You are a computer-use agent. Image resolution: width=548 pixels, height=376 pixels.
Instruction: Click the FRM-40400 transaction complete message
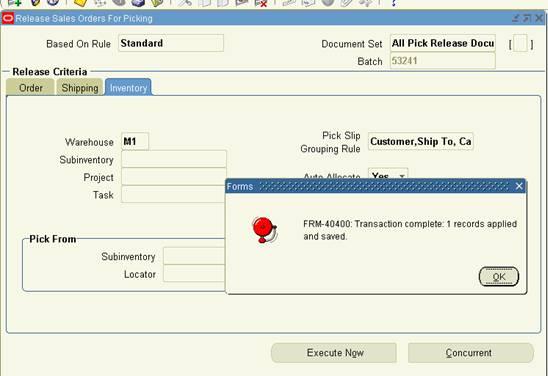410,230
